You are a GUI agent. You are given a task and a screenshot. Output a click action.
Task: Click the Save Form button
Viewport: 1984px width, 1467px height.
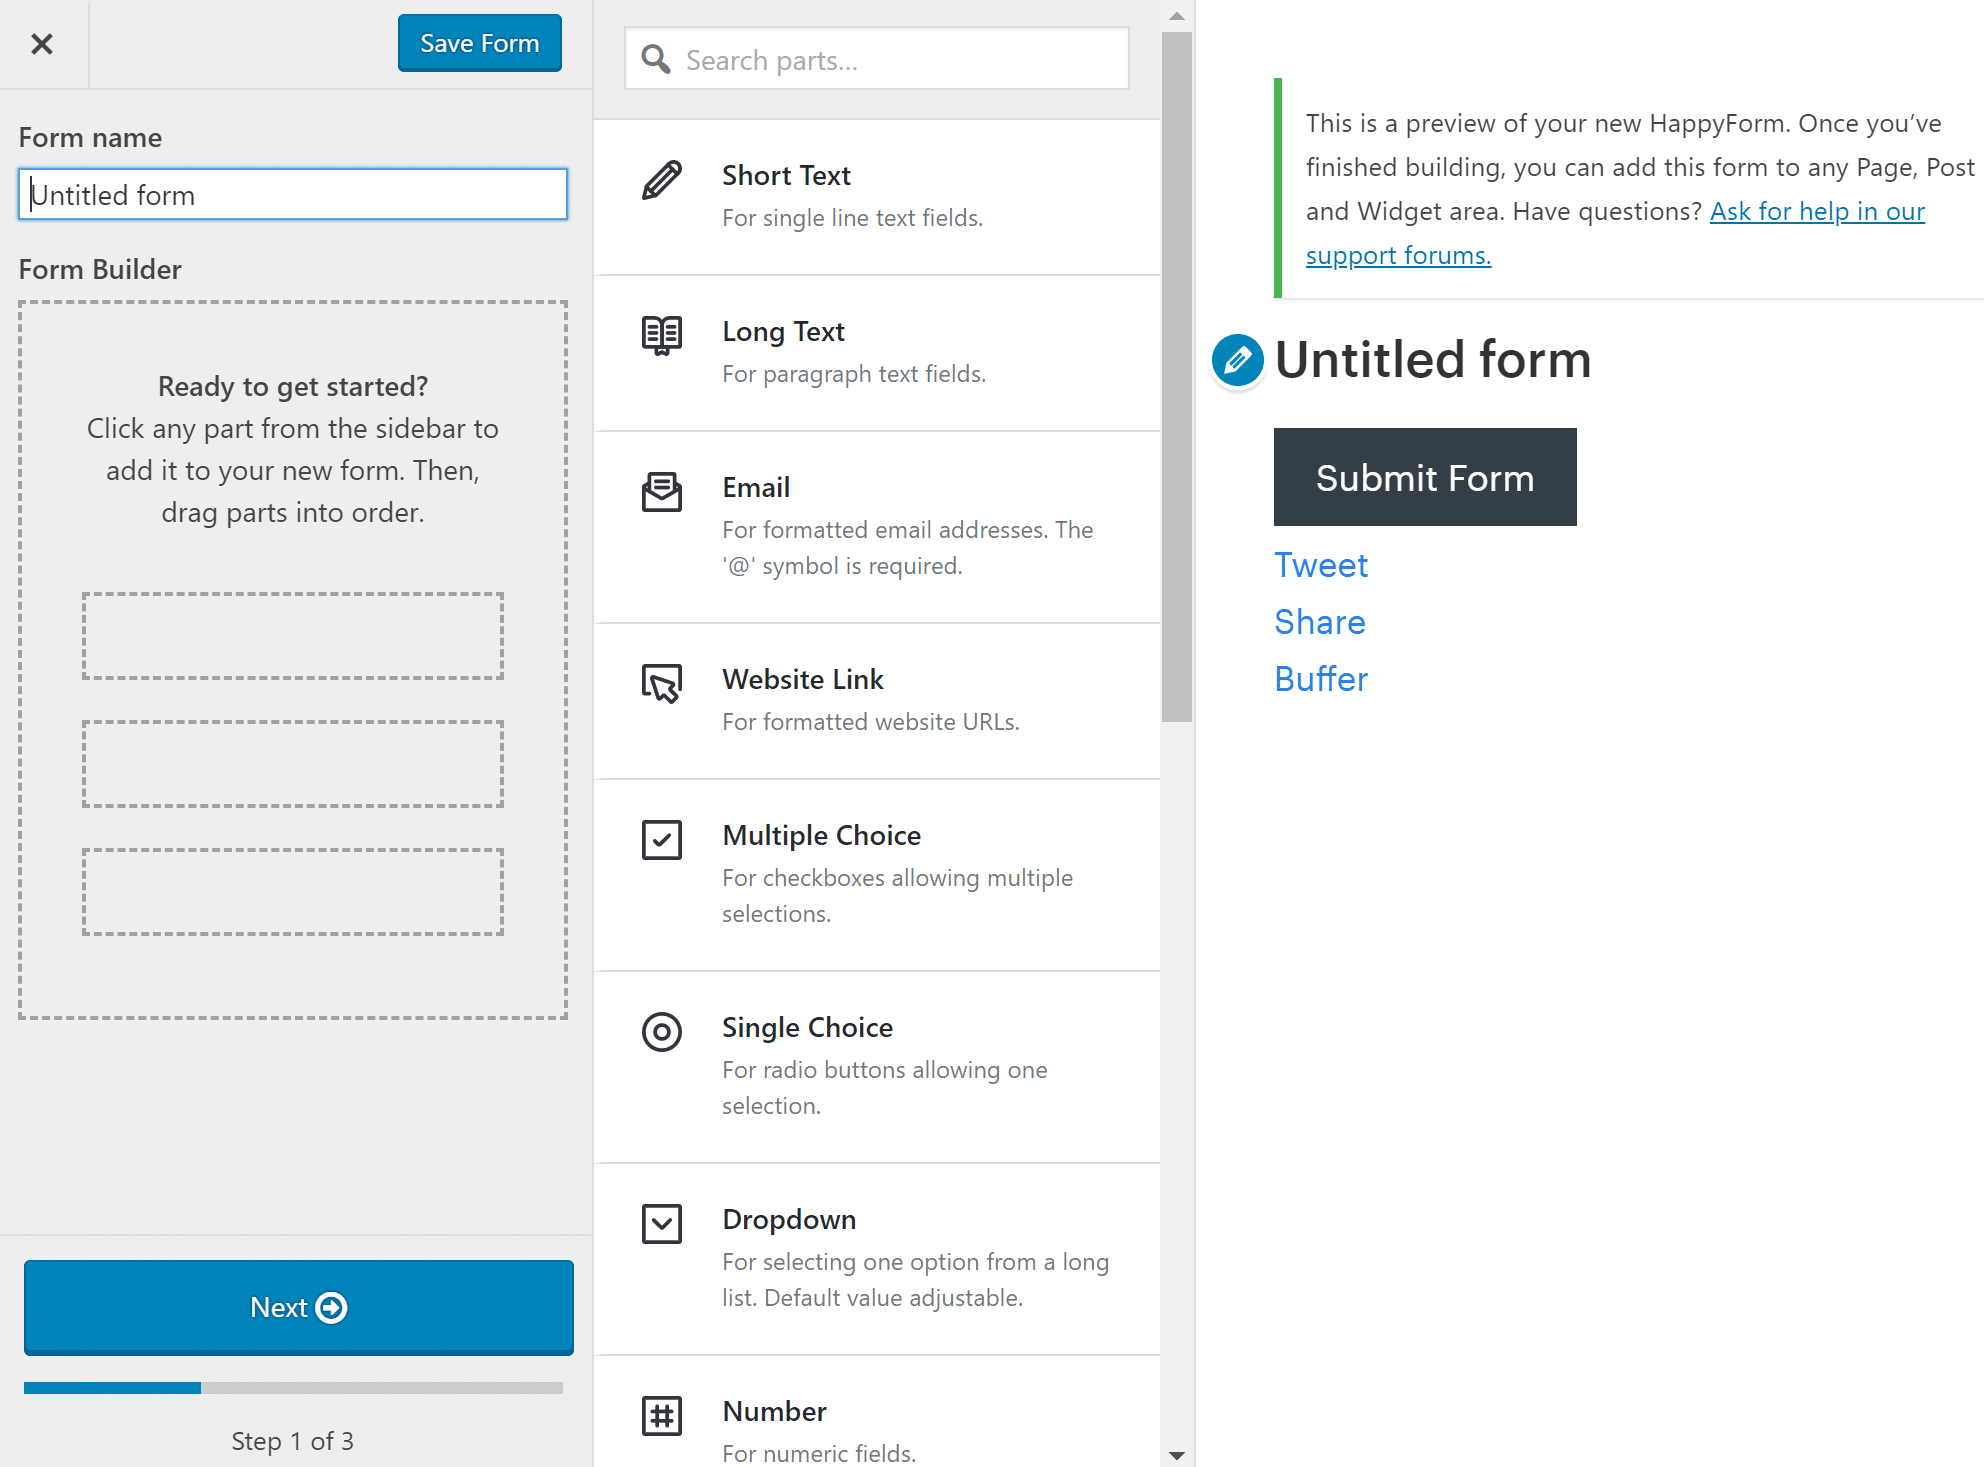[480, 43]
